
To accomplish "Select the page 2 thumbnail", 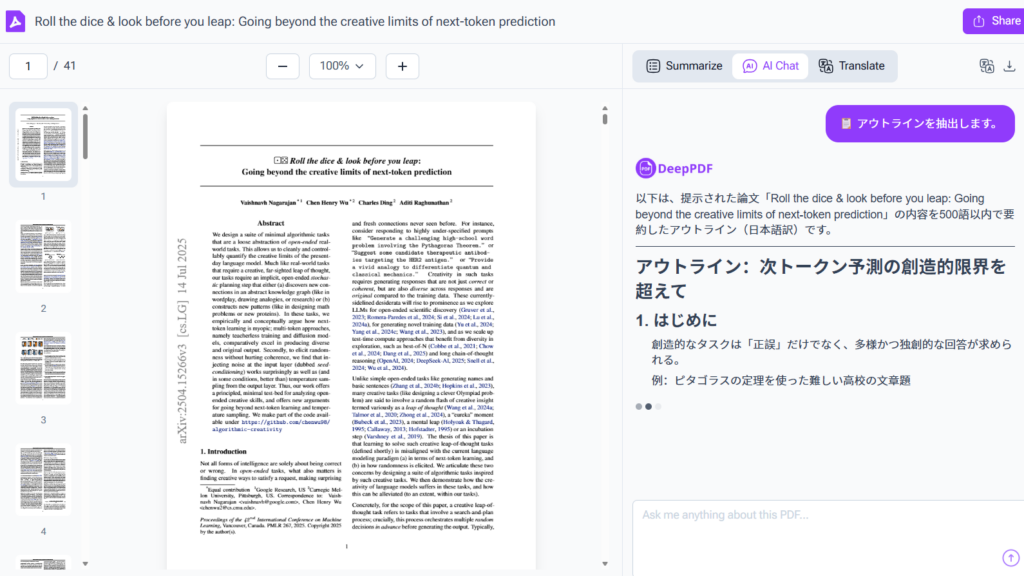I will [x=43, y=256].
